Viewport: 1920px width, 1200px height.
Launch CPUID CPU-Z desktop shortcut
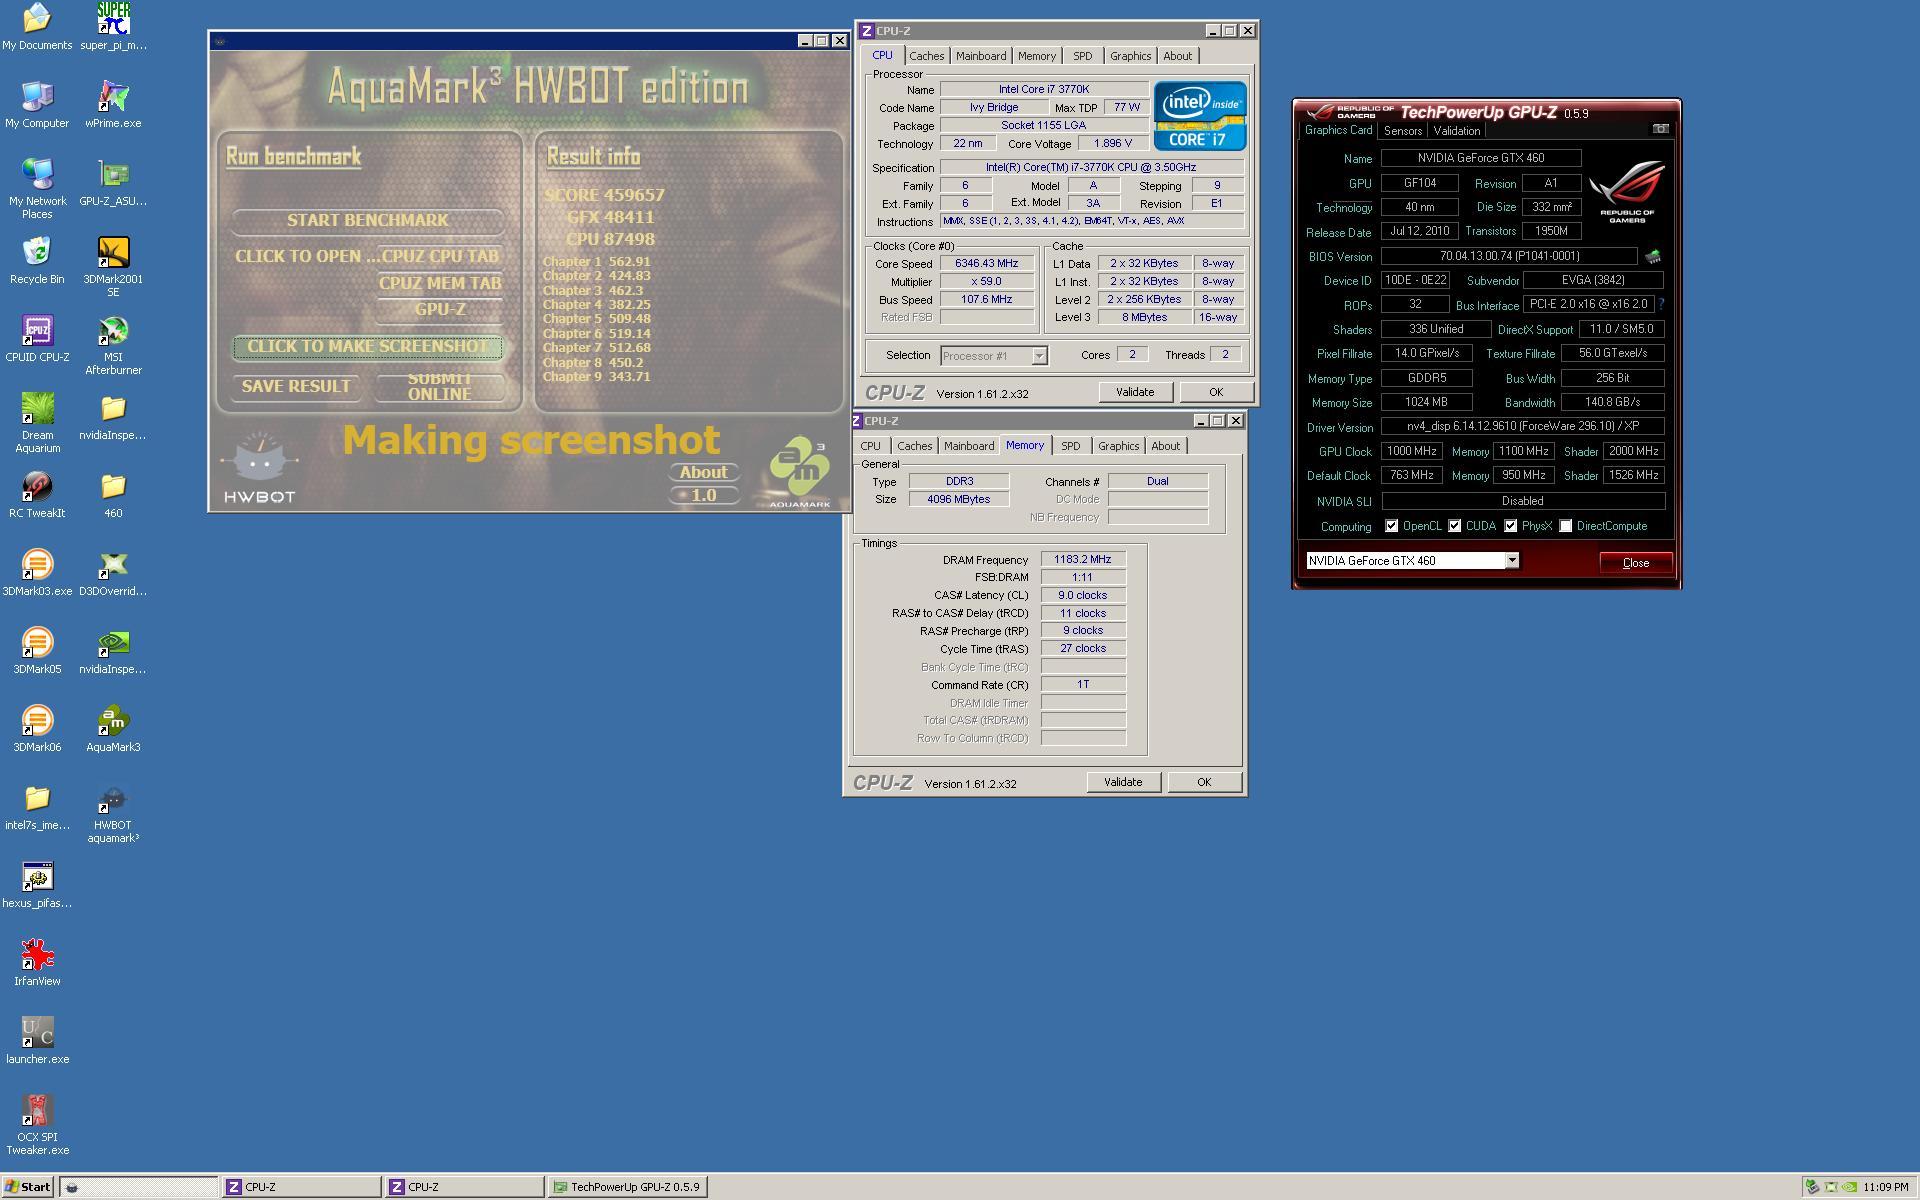(37, 339)
